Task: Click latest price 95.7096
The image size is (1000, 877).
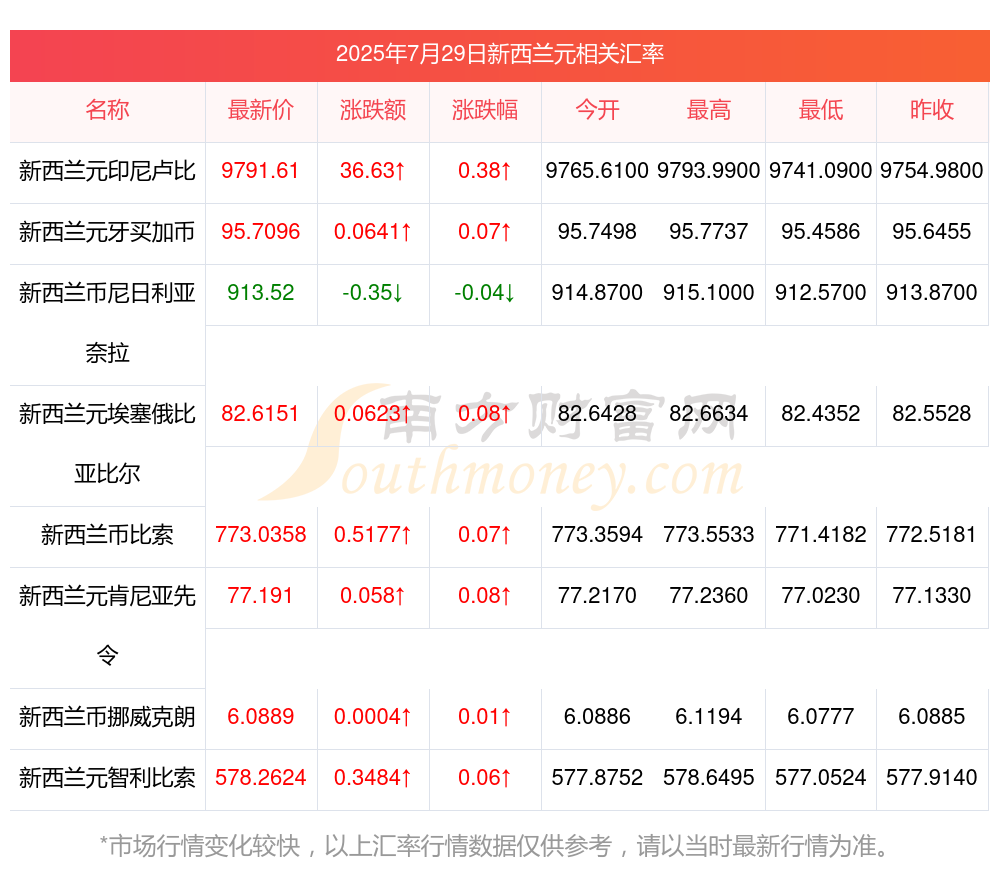Action: click(260, 232)
